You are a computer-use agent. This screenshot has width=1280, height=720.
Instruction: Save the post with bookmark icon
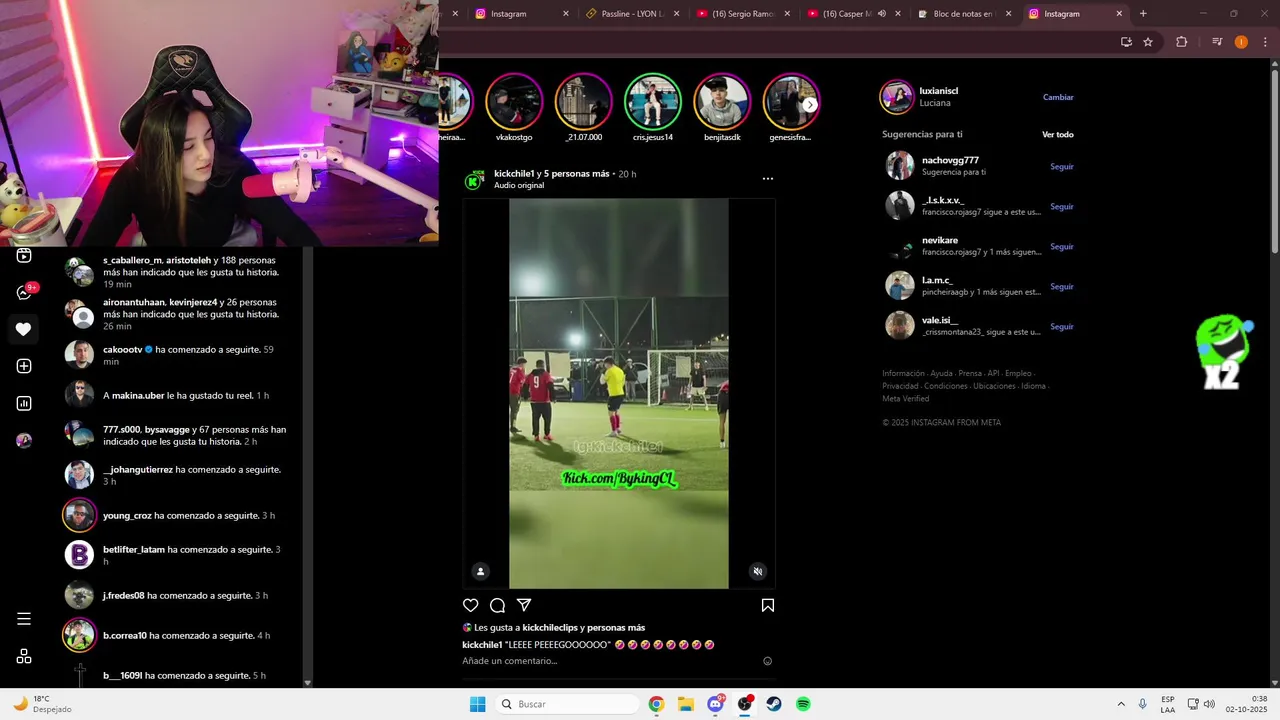[768, 605]
